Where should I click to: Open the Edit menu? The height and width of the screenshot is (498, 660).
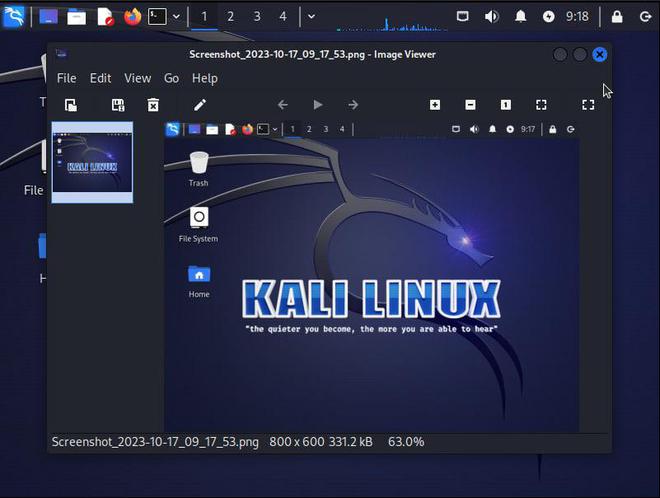tap(100, 78)
